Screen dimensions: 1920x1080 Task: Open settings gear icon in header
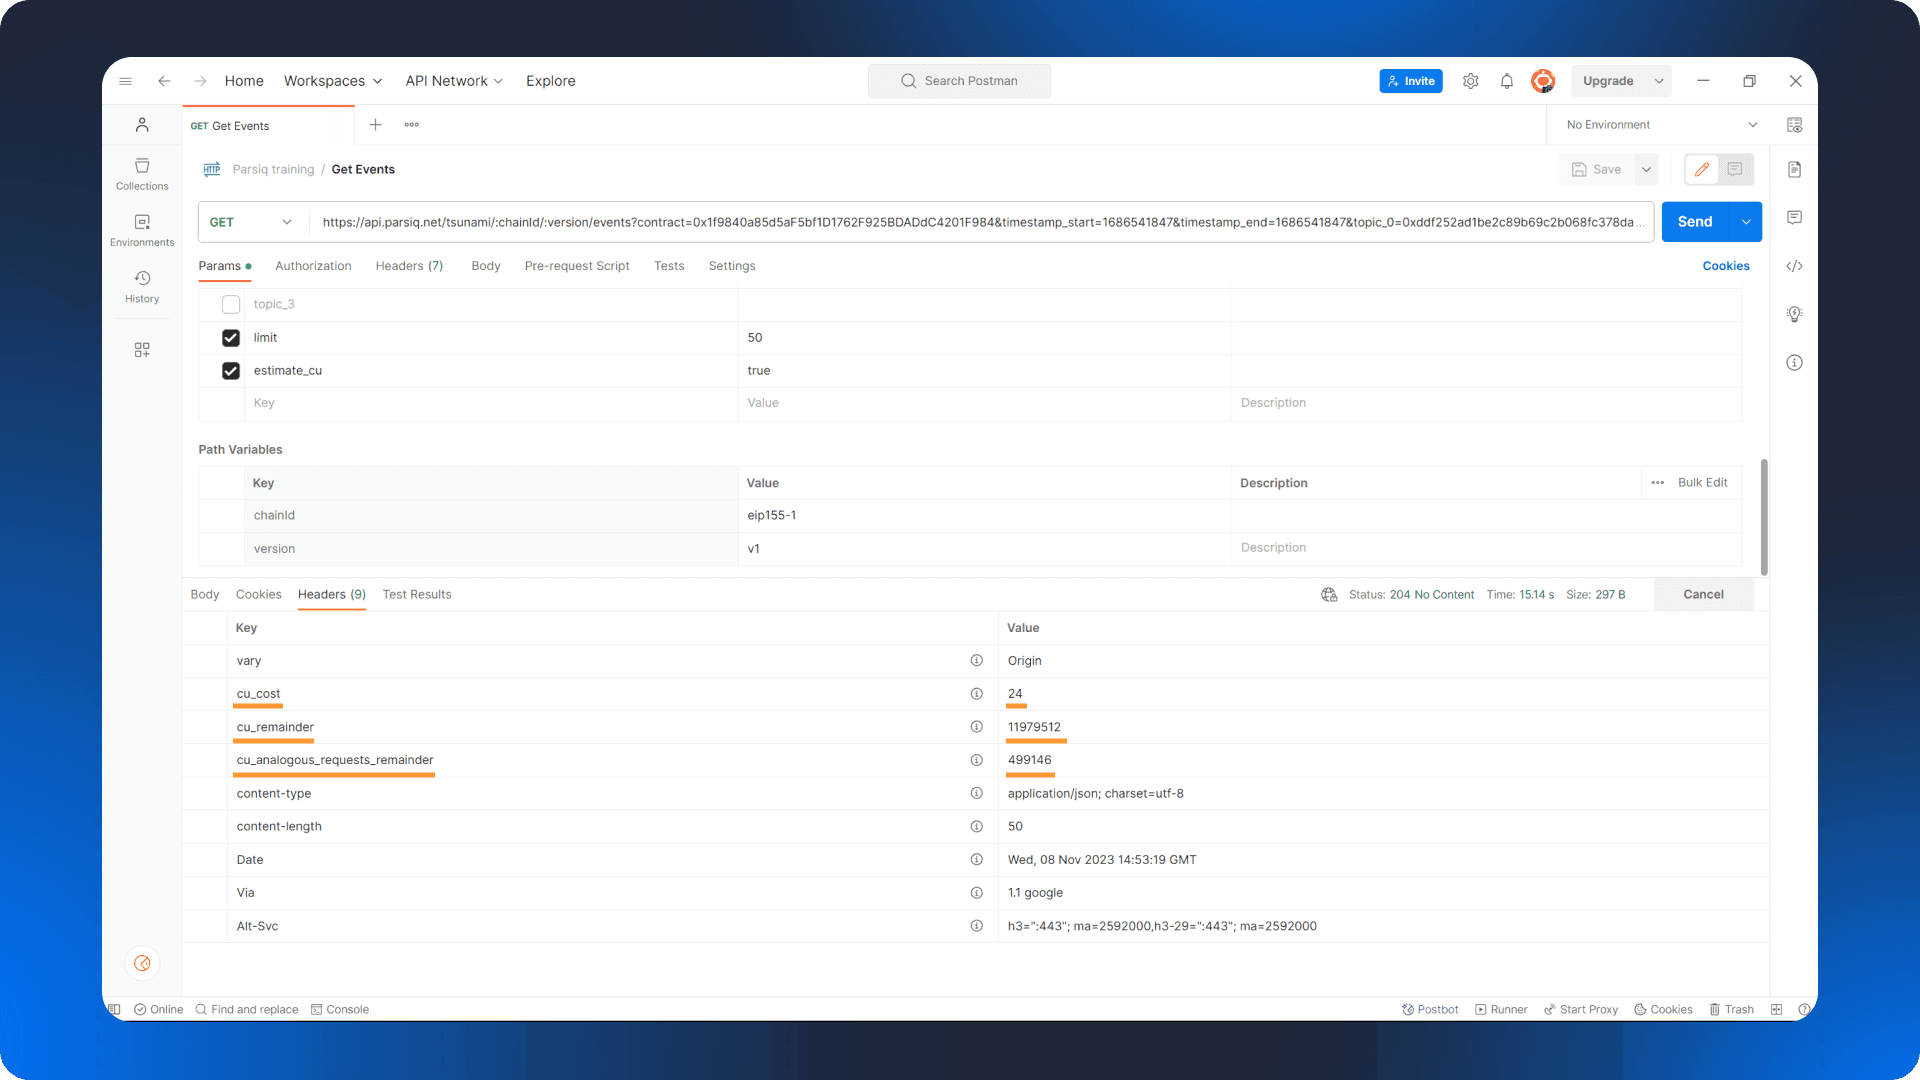(1470, 81)
